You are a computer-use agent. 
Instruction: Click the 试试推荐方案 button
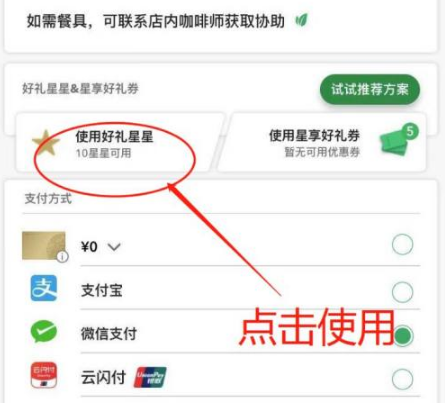370,89
